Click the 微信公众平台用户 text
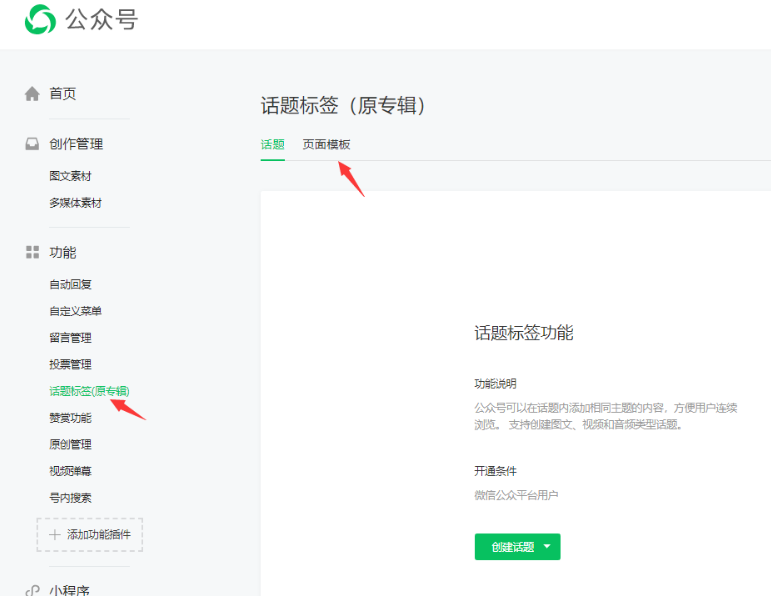Image resolution: width=771 pixels, height=603 pixels. pos(516,495)
